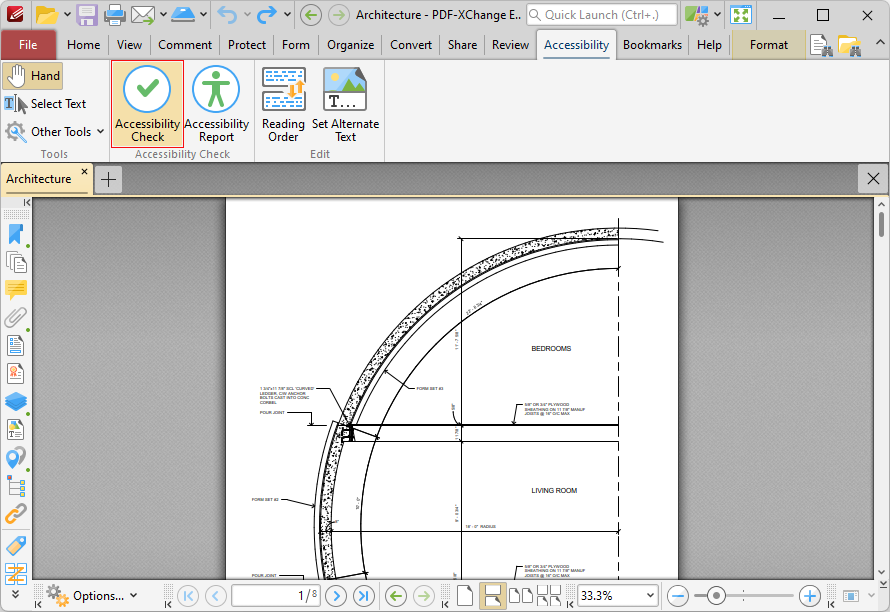Image resolution: width=890 pixels, height=612 pixels.
Task: Open the Signatures pane in sidebar
Action: tap(16, 374)
